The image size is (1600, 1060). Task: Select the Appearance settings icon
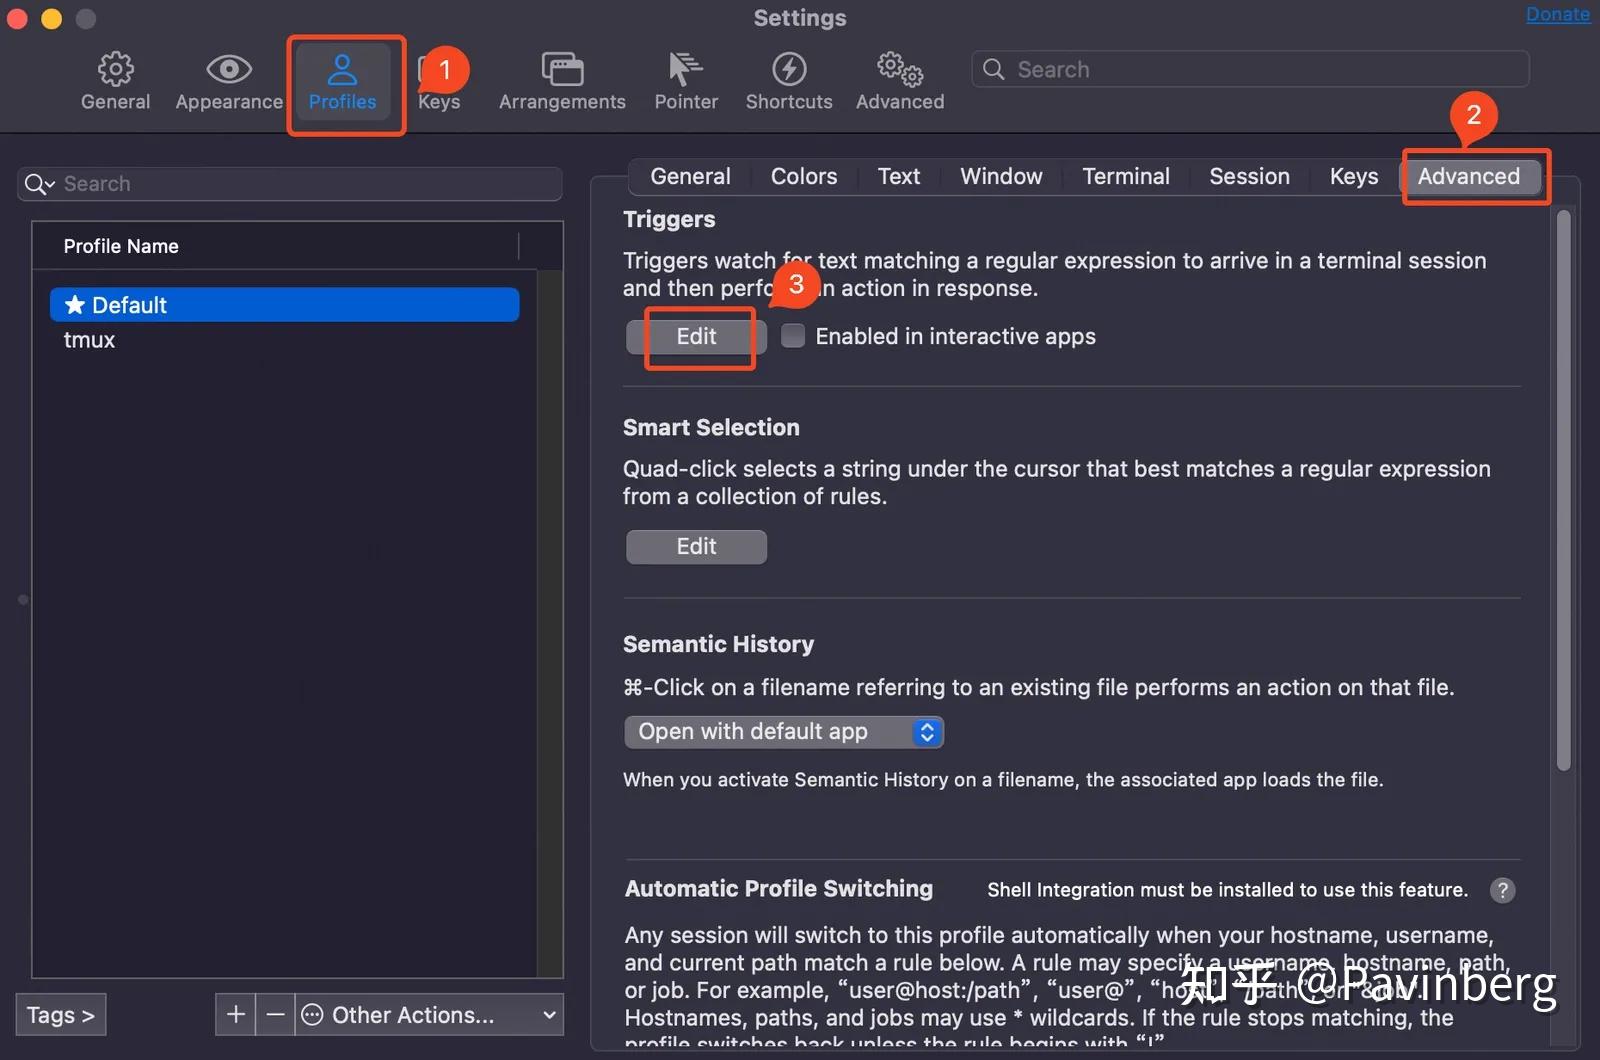coord(228,80)
